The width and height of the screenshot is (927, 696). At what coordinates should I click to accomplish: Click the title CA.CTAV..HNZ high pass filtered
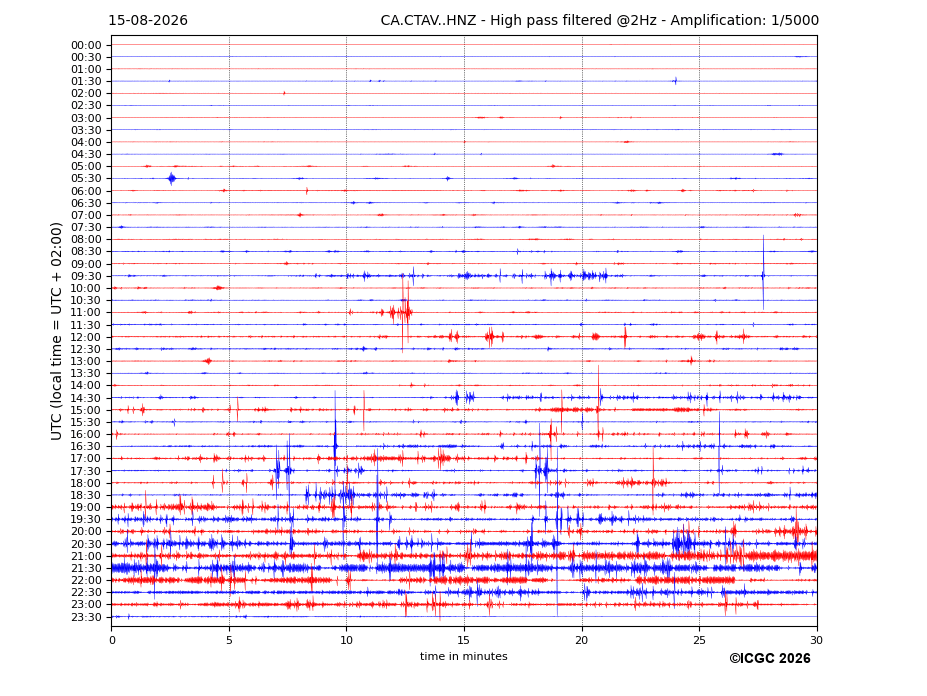pyautogui.click(x=599, y=21)
